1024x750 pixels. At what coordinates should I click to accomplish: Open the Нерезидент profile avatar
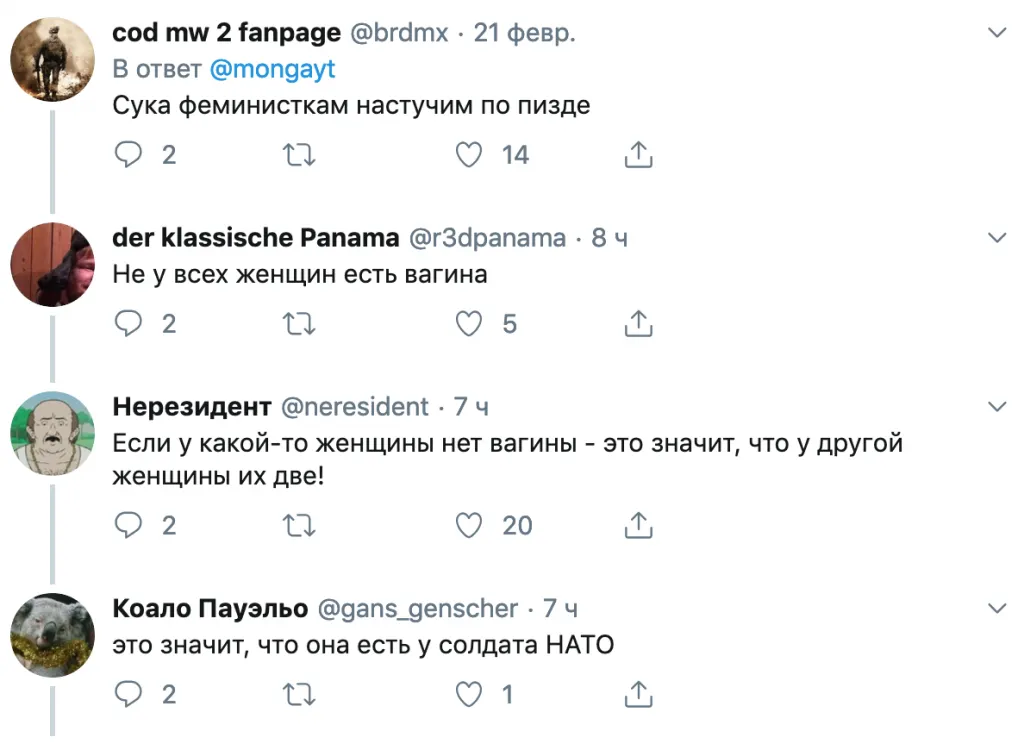click(52, 433)
